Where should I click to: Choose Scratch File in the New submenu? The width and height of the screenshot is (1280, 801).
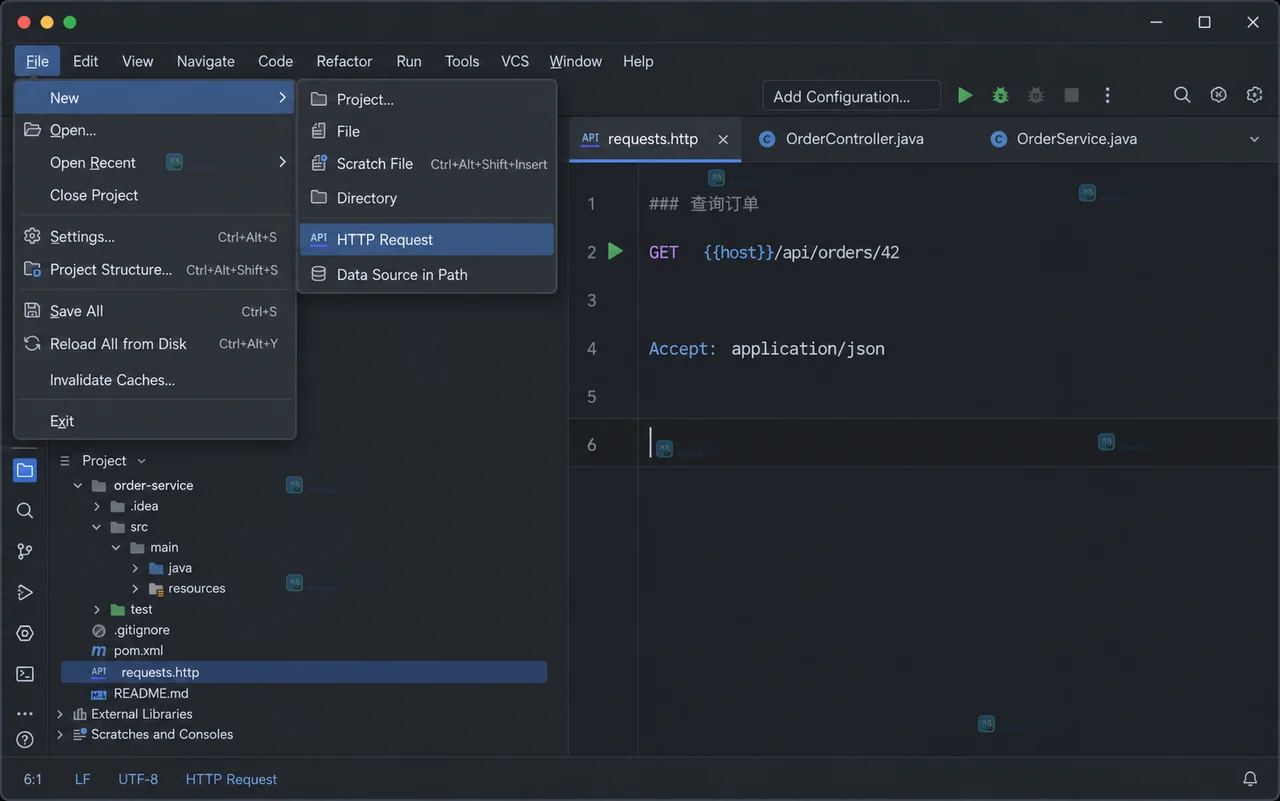tap(426, 164)
